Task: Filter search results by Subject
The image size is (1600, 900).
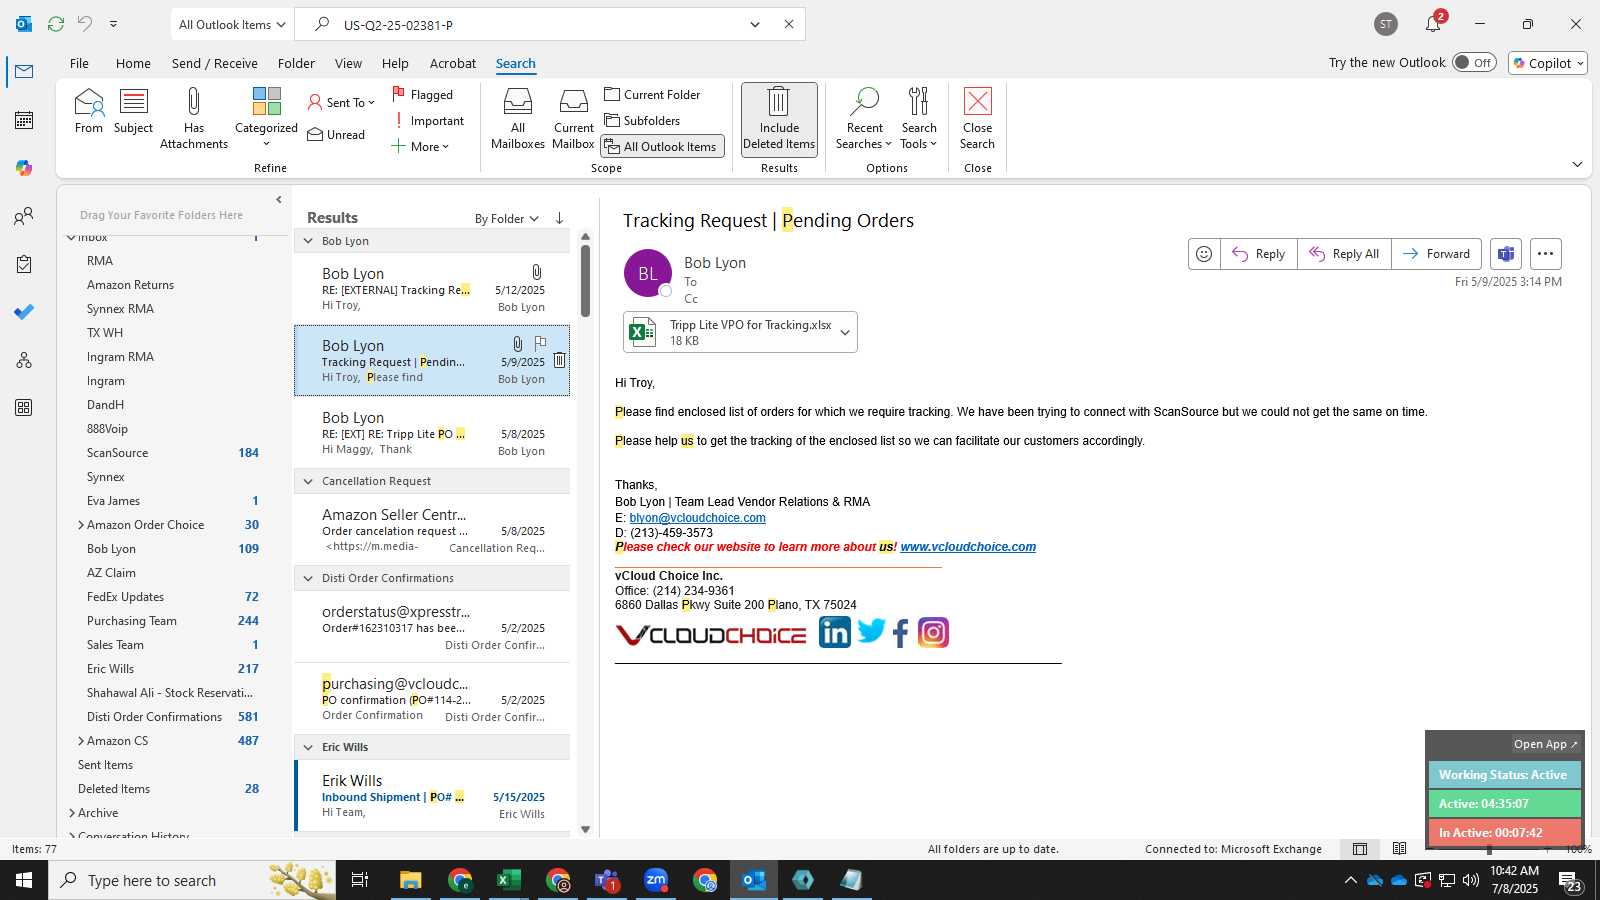Action: click(133, 111)
